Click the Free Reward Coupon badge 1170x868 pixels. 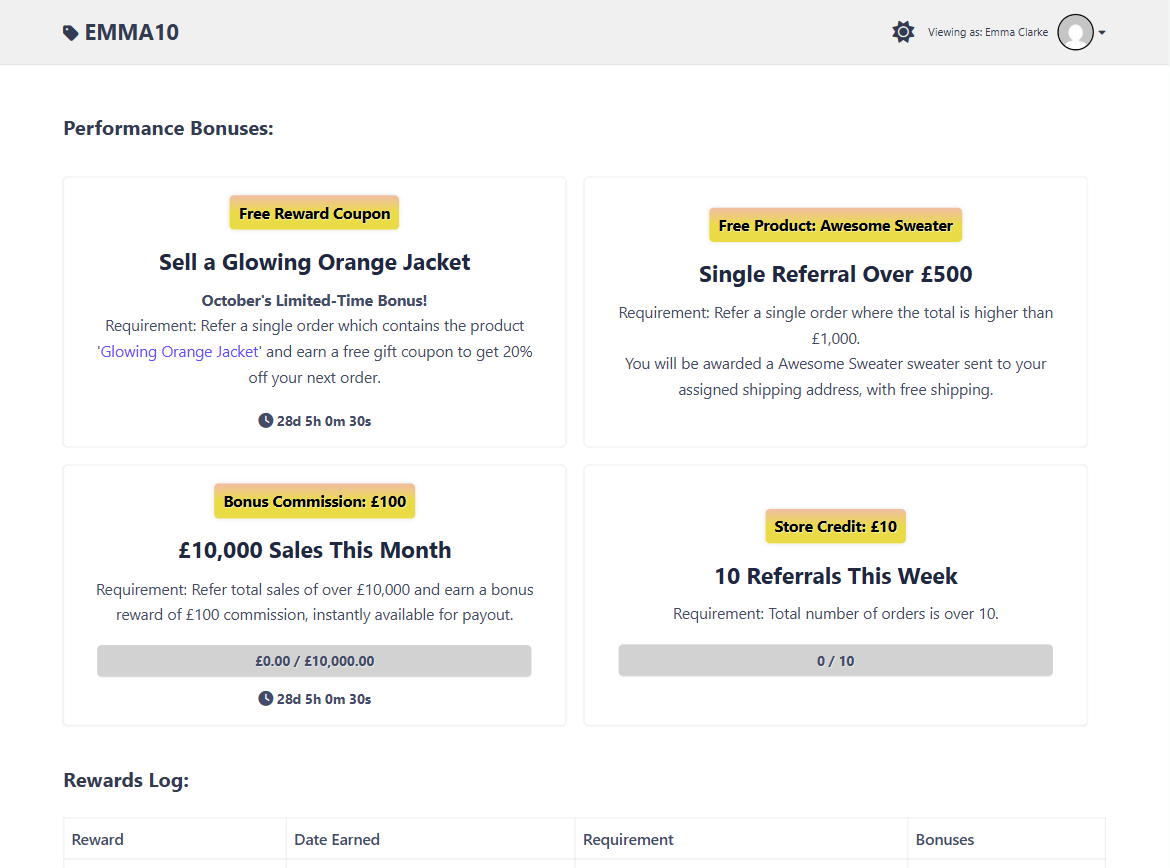[314, 213]
